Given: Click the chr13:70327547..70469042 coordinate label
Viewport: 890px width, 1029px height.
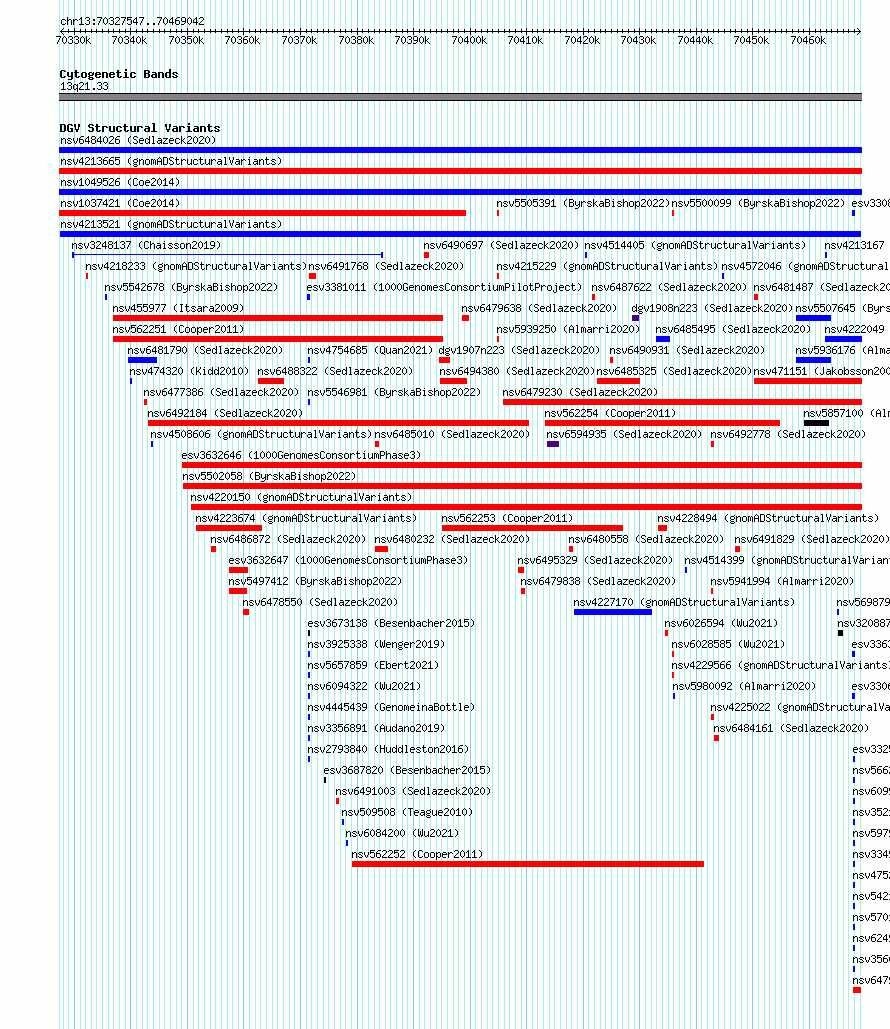Looking at the screenshot, I should click(132, 21).
